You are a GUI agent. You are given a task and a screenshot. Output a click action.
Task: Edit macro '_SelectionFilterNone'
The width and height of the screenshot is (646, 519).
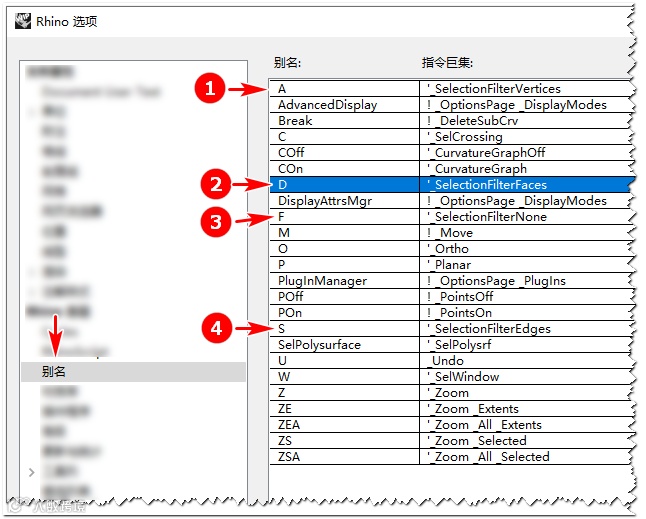coord(525,217)
